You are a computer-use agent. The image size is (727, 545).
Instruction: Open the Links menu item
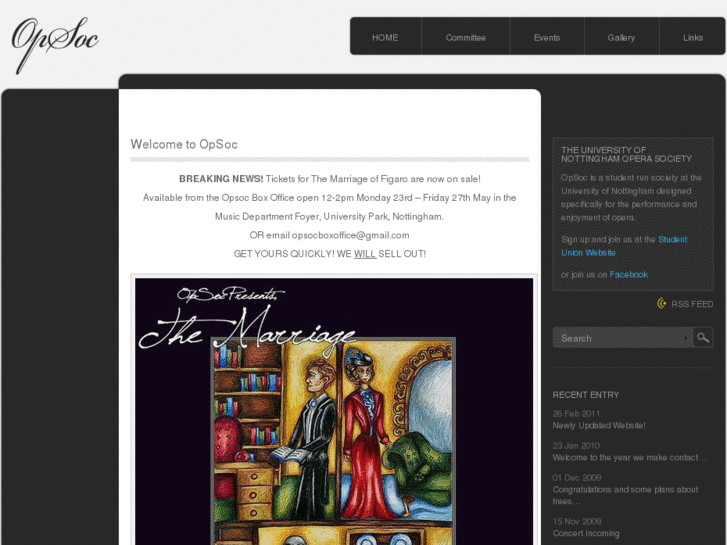pos(693,38)
